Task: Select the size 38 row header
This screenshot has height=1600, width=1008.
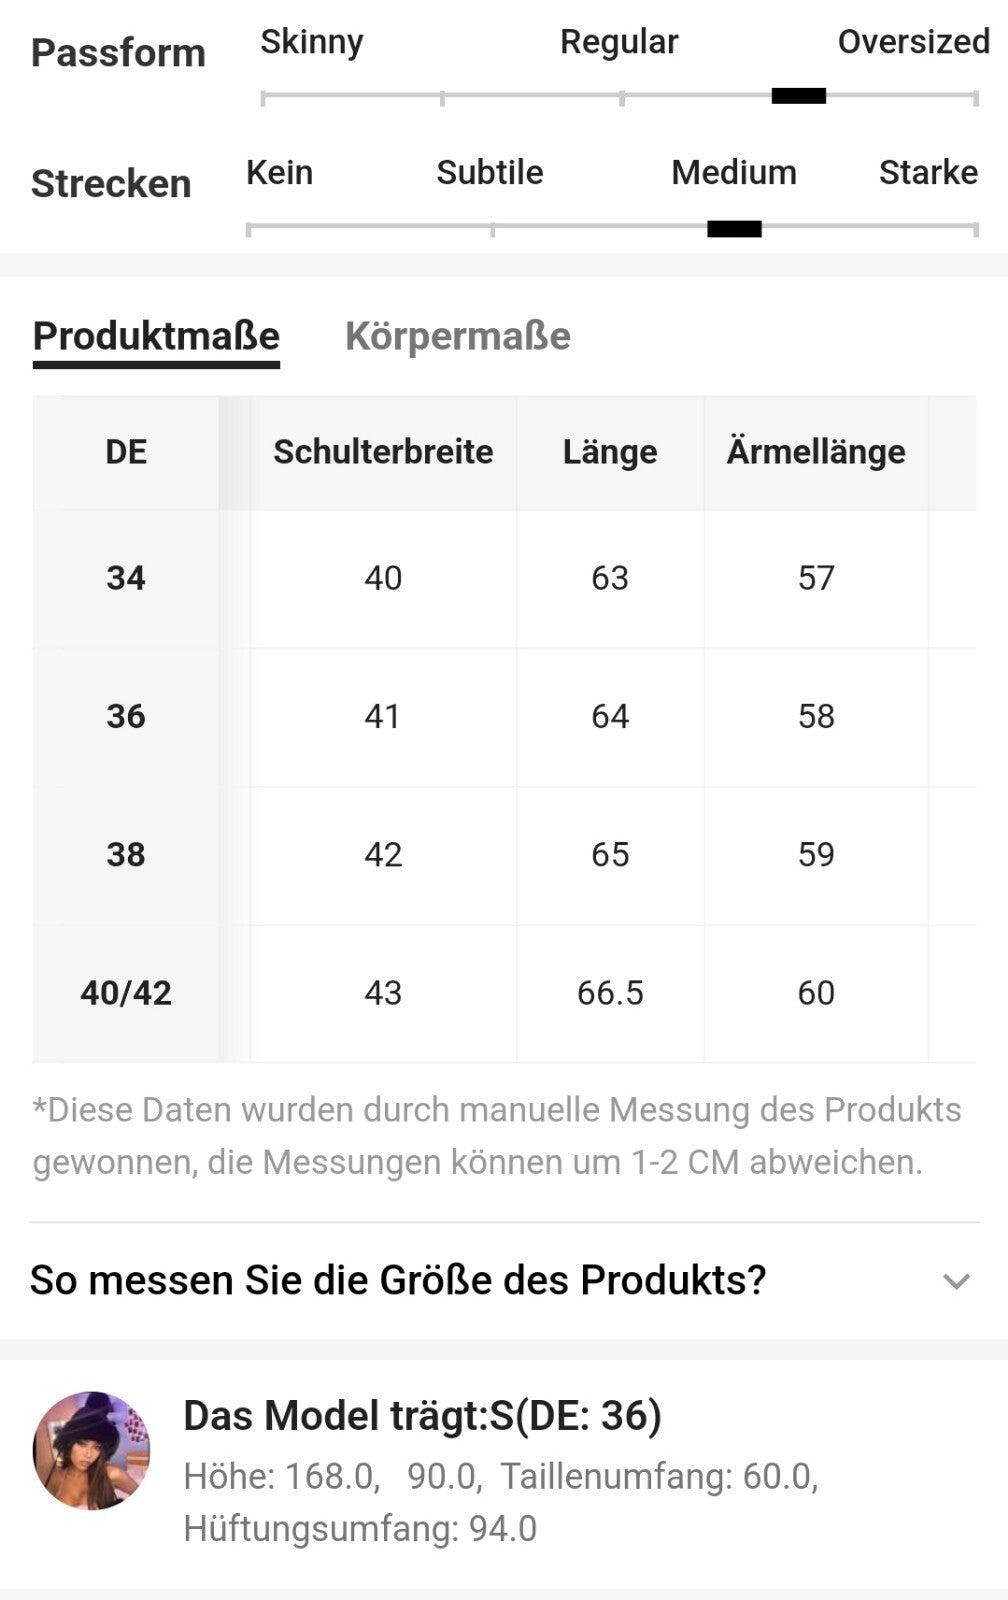Action: 126,854
